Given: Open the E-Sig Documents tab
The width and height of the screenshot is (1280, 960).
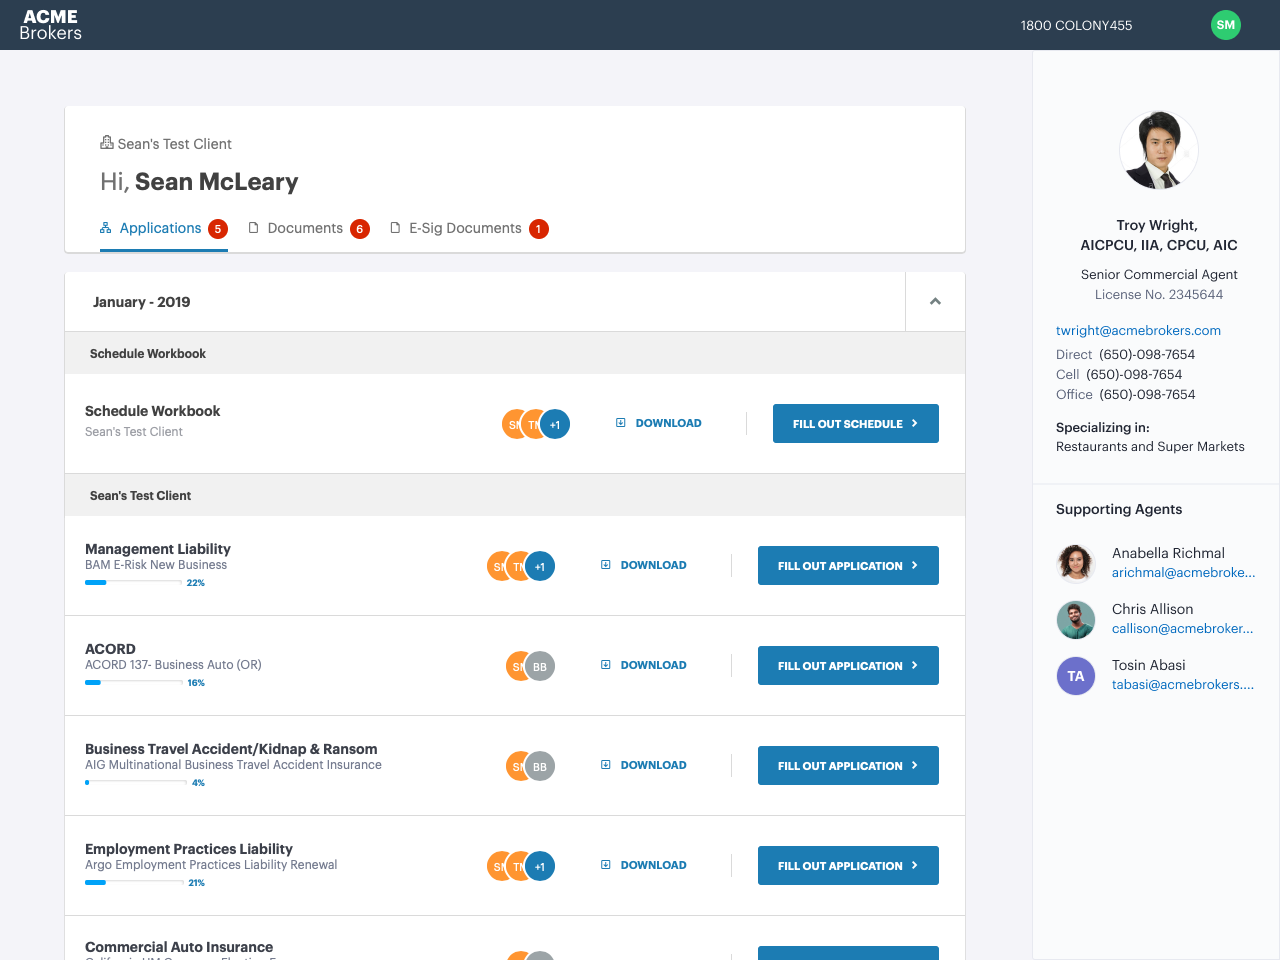Looking at the screenshot, I should click(465, 228).
